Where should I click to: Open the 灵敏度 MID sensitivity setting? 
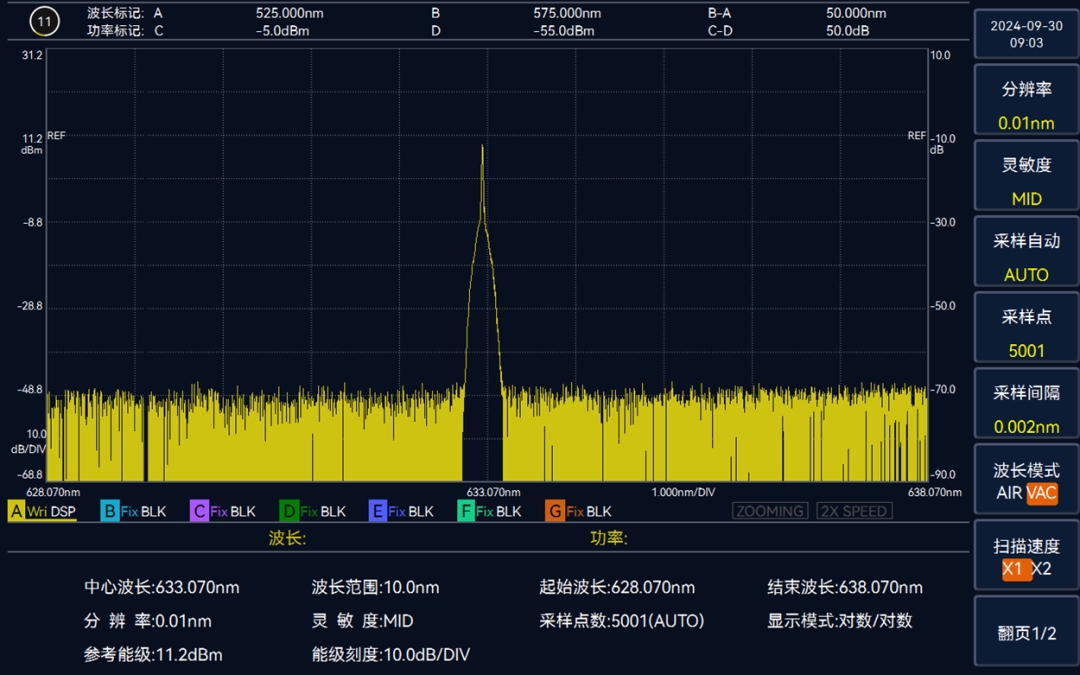pos(1026,177)
